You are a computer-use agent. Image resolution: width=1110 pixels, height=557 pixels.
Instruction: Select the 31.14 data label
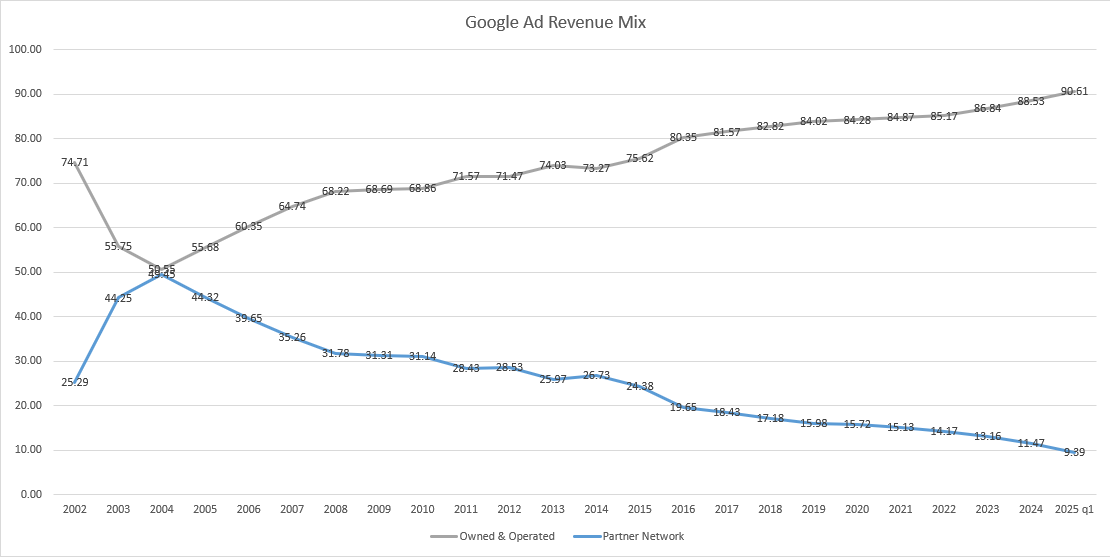[x=423, y=356]
